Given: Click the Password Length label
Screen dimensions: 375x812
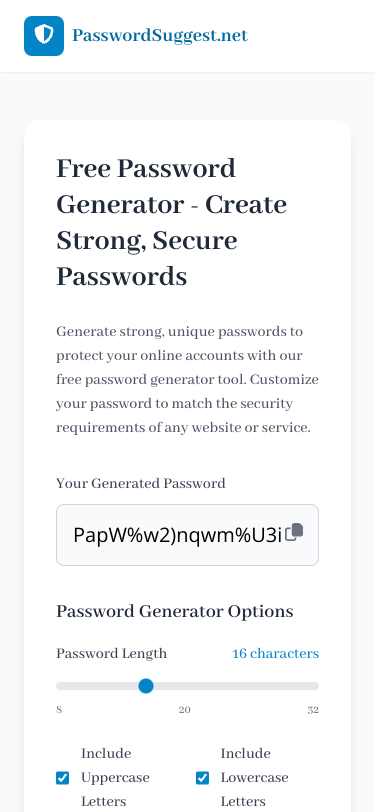Looking at the screenshot, I should [x=111, y=654].
